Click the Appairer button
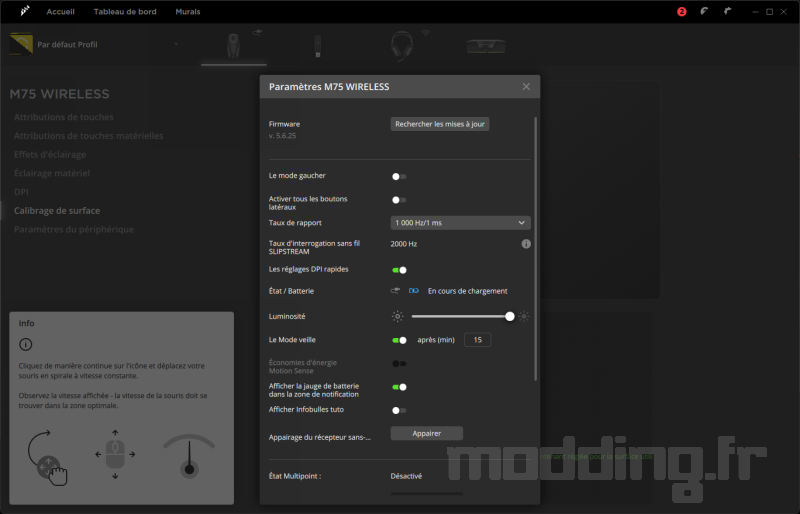 (x=427, y=433)
